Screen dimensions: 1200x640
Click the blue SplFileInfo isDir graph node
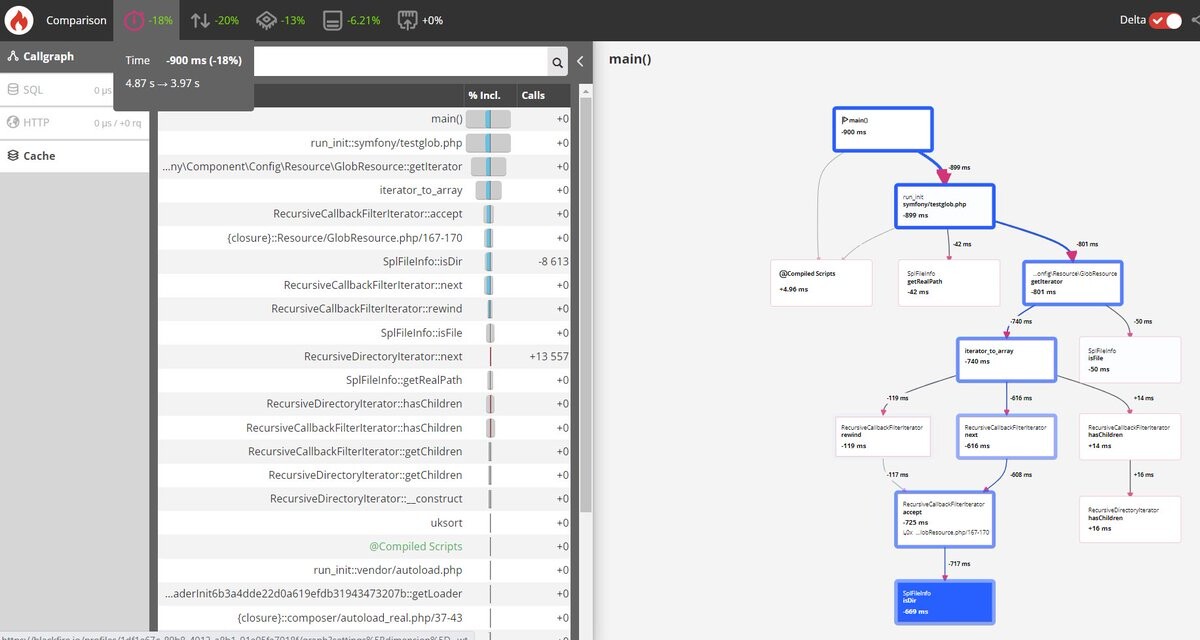[x=944, y=602]
